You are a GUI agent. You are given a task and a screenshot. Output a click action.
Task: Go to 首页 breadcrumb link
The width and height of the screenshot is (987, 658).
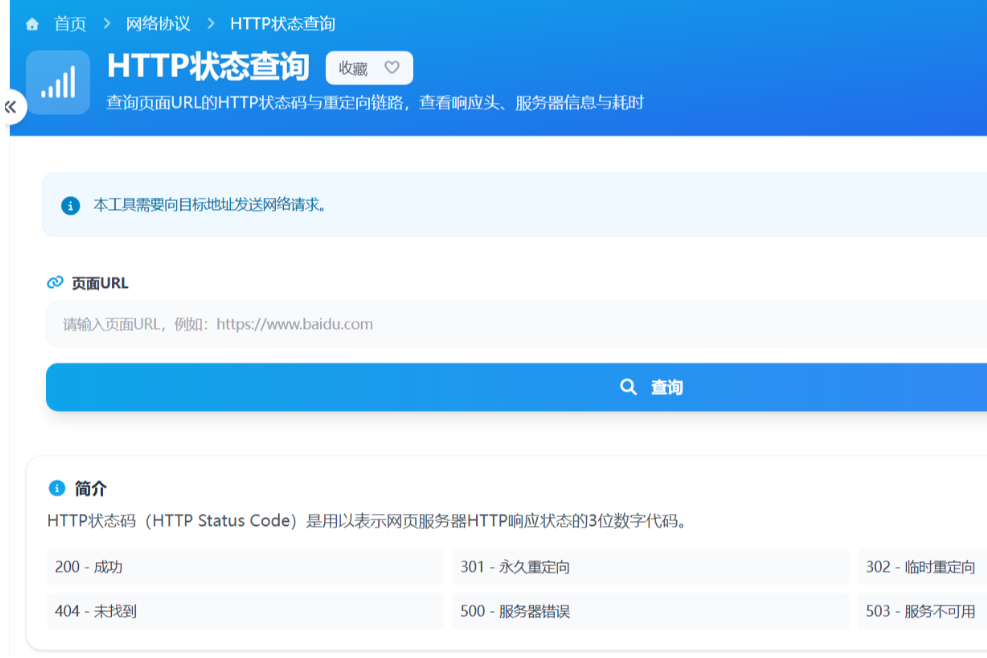point(70,24)
